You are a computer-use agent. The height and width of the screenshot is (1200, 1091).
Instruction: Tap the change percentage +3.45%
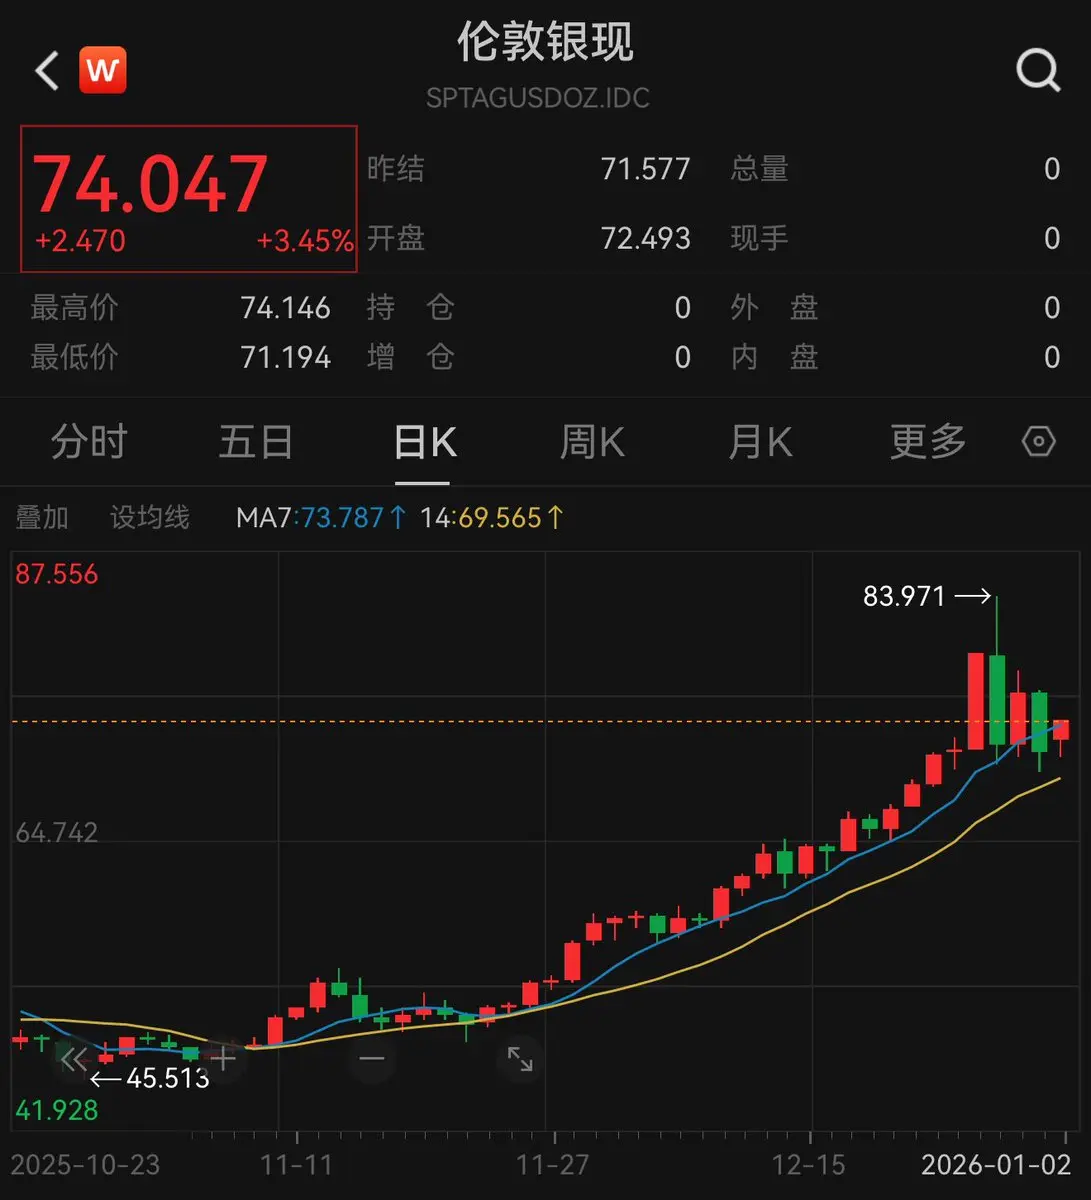305,241
